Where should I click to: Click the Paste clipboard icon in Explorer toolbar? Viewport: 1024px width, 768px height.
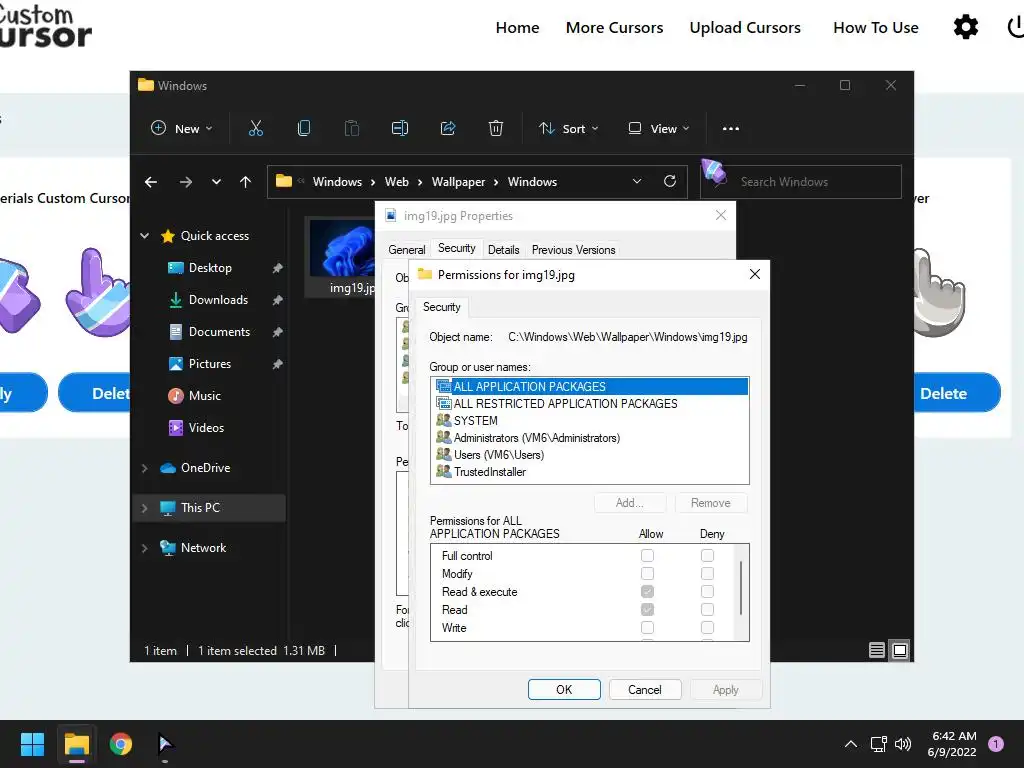tap(351, 129)
